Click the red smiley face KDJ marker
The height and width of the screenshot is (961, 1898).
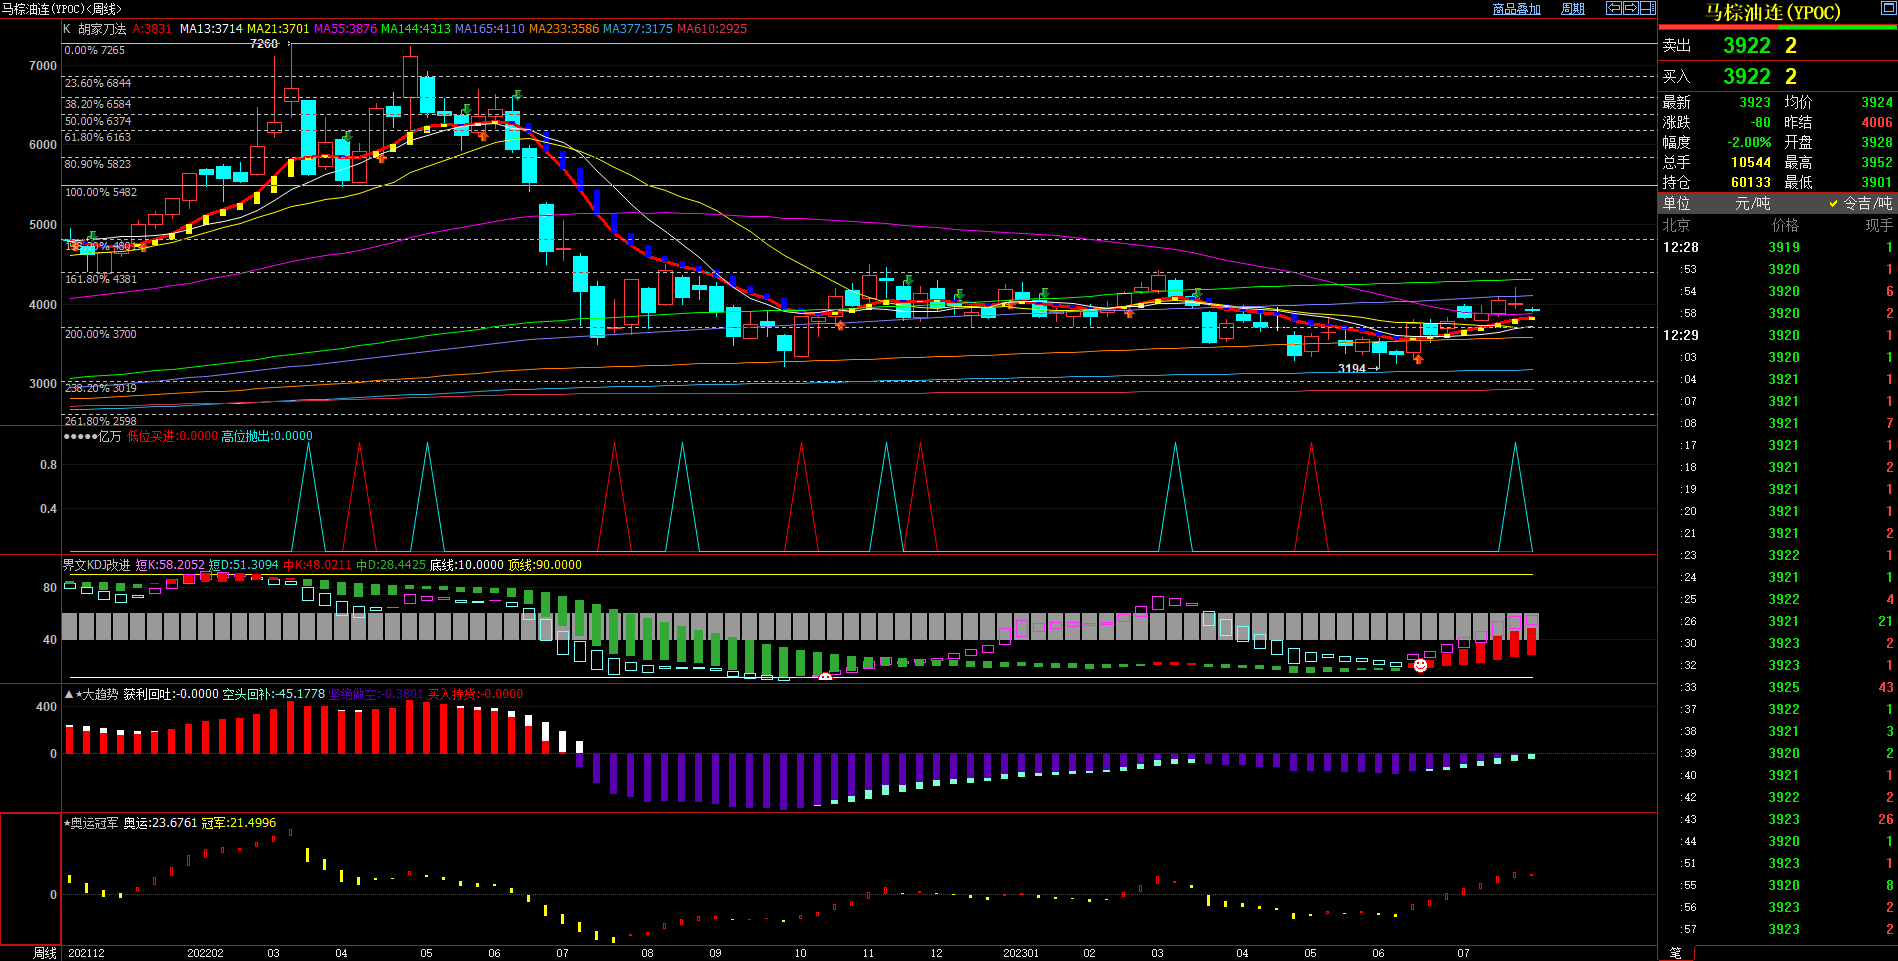coord(1419,665)
